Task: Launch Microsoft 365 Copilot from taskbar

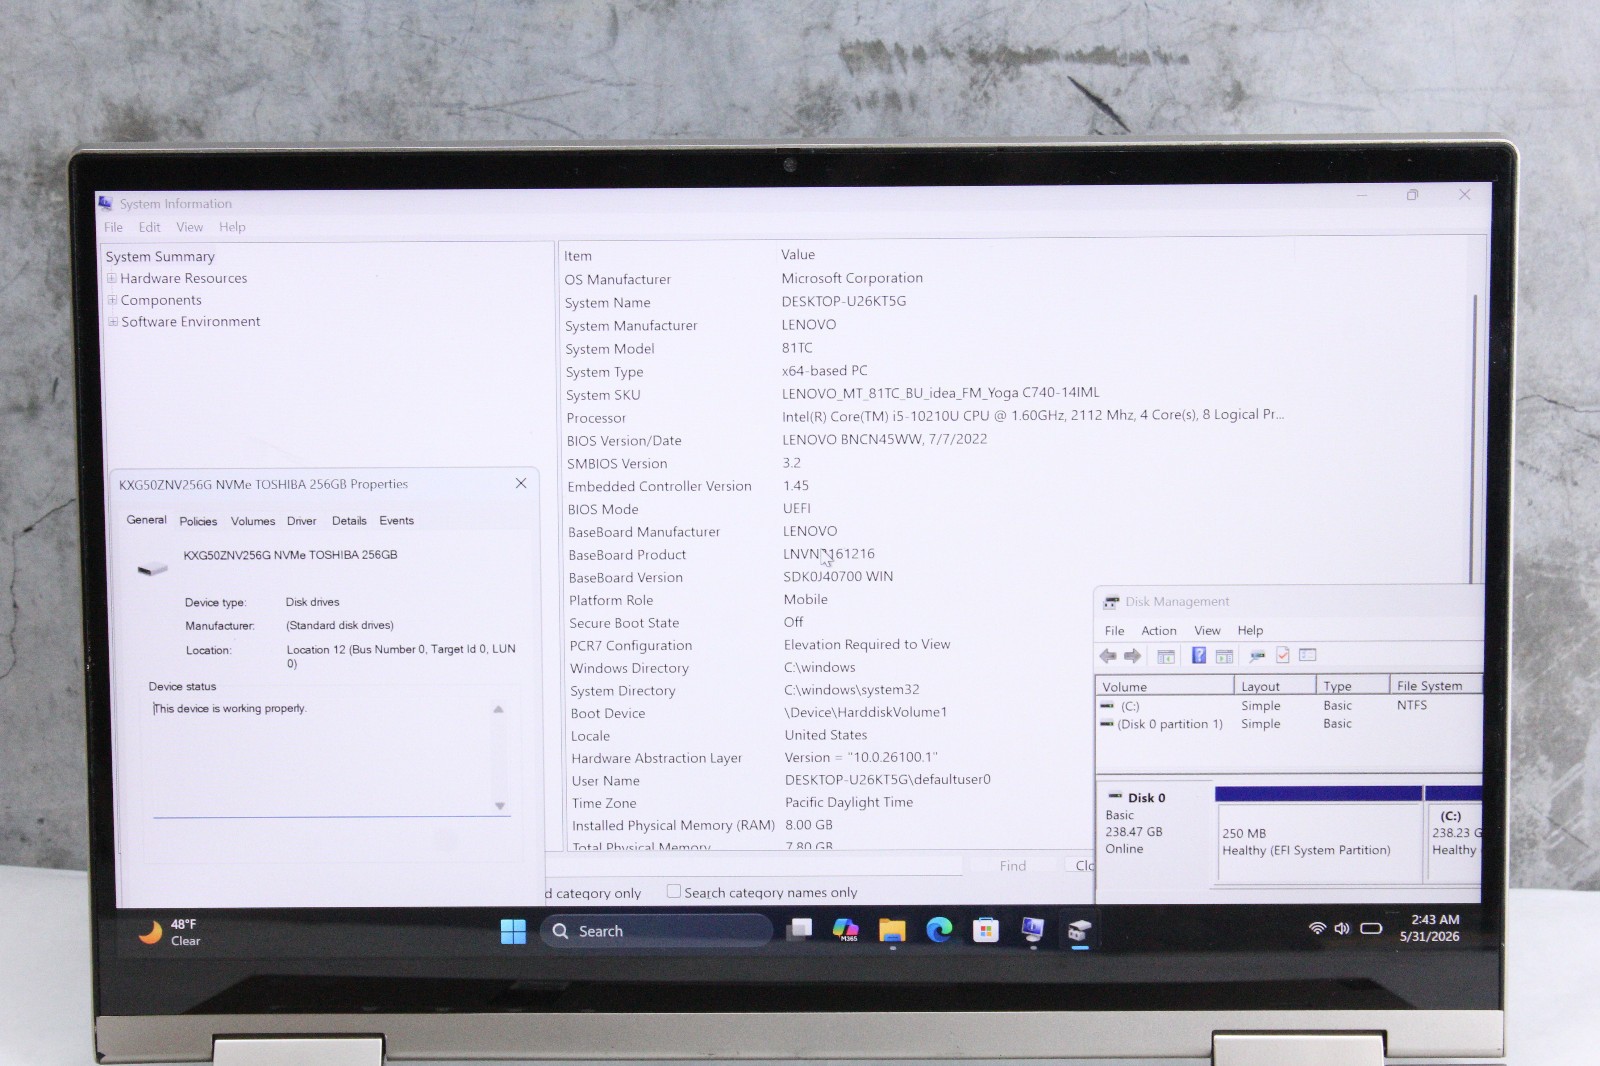Action: pyautogui.click(x=846, y=931)
